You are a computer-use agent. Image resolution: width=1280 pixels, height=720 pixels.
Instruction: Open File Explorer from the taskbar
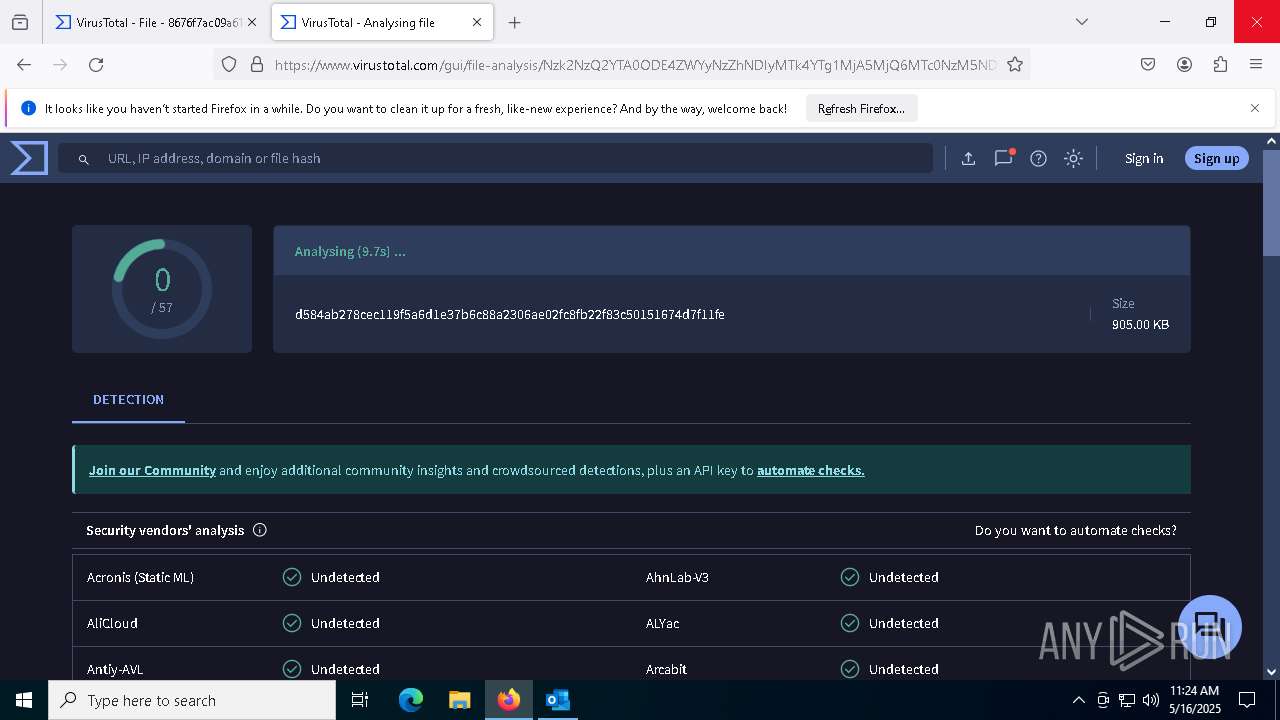pyautogui.click(x=459, y=700)
